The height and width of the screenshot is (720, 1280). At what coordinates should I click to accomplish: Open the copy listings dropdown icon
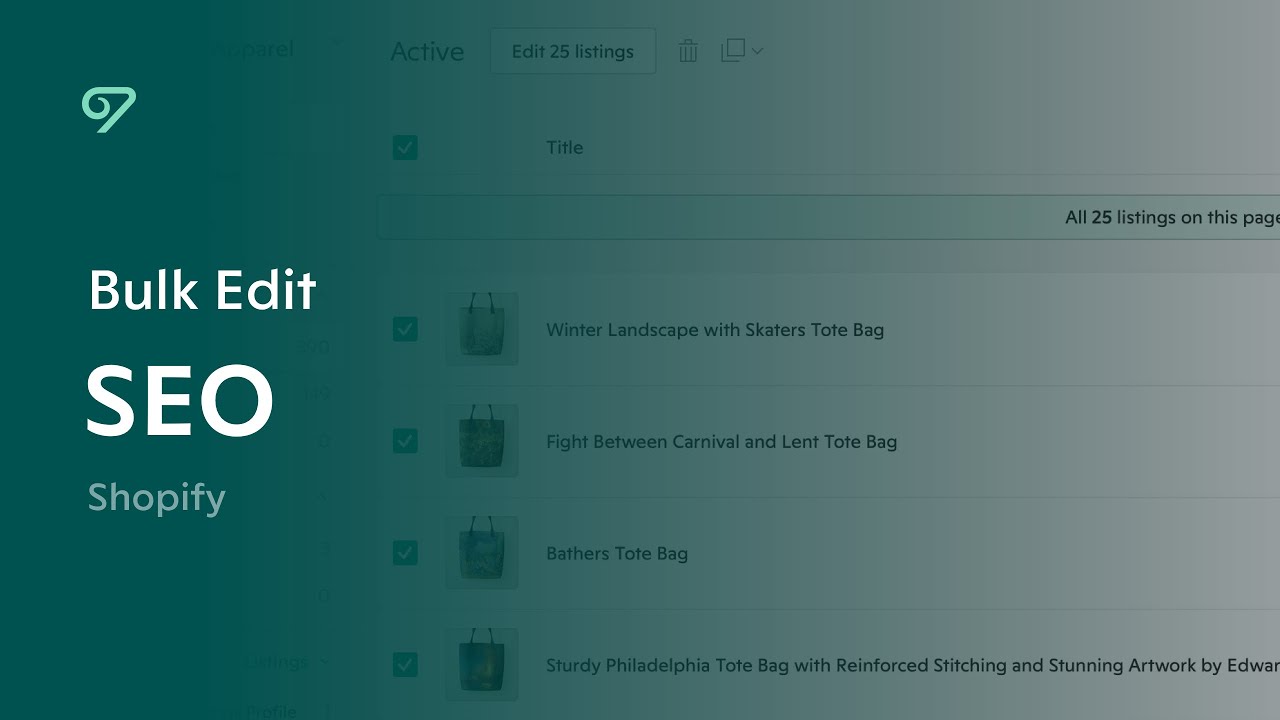pyautogui.click(x=742, y=51)
